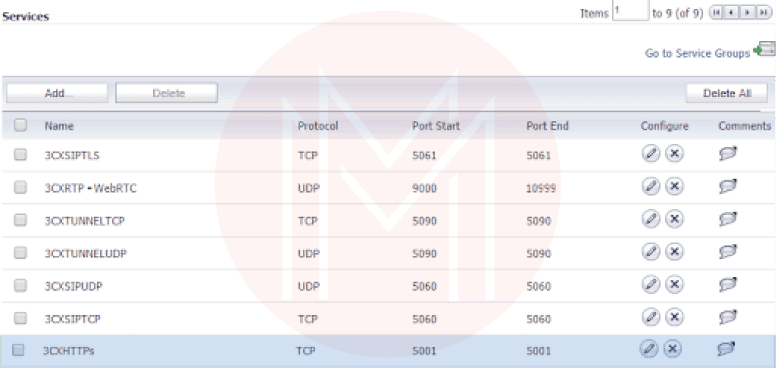Image resolution: width=776 pixels, height=368 pixels.
Task: Delete the 3CXTUNNELUDP entry
Action: (x=674, y=252)
